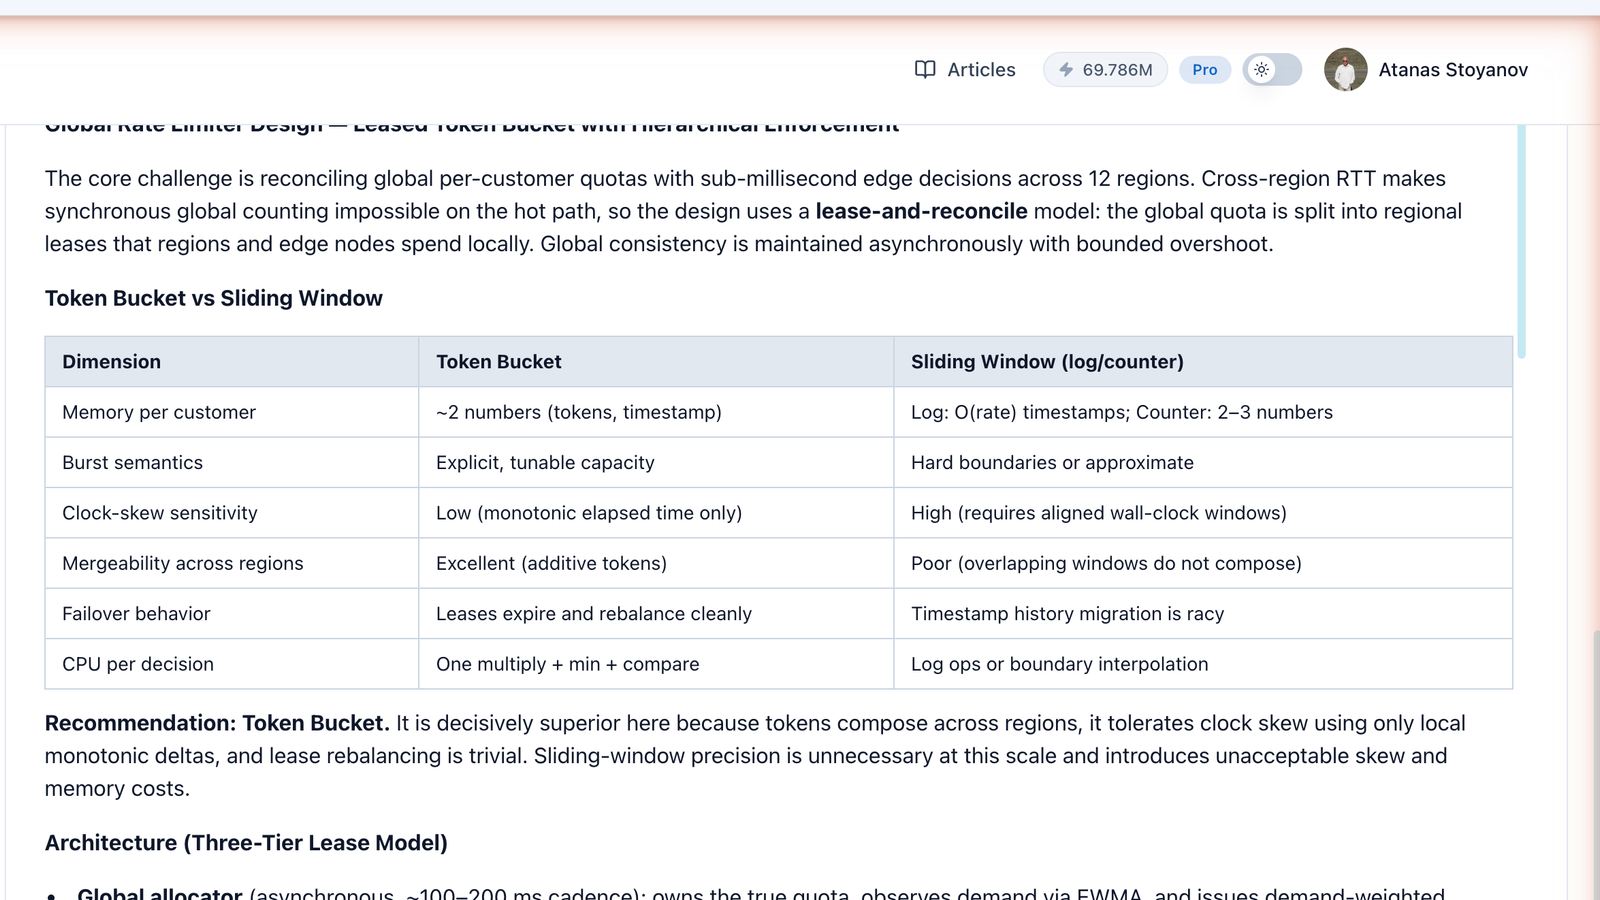Click the bold lease-and-reconcile text
This screenshot has height=900, width=1600.
(921, 211)
